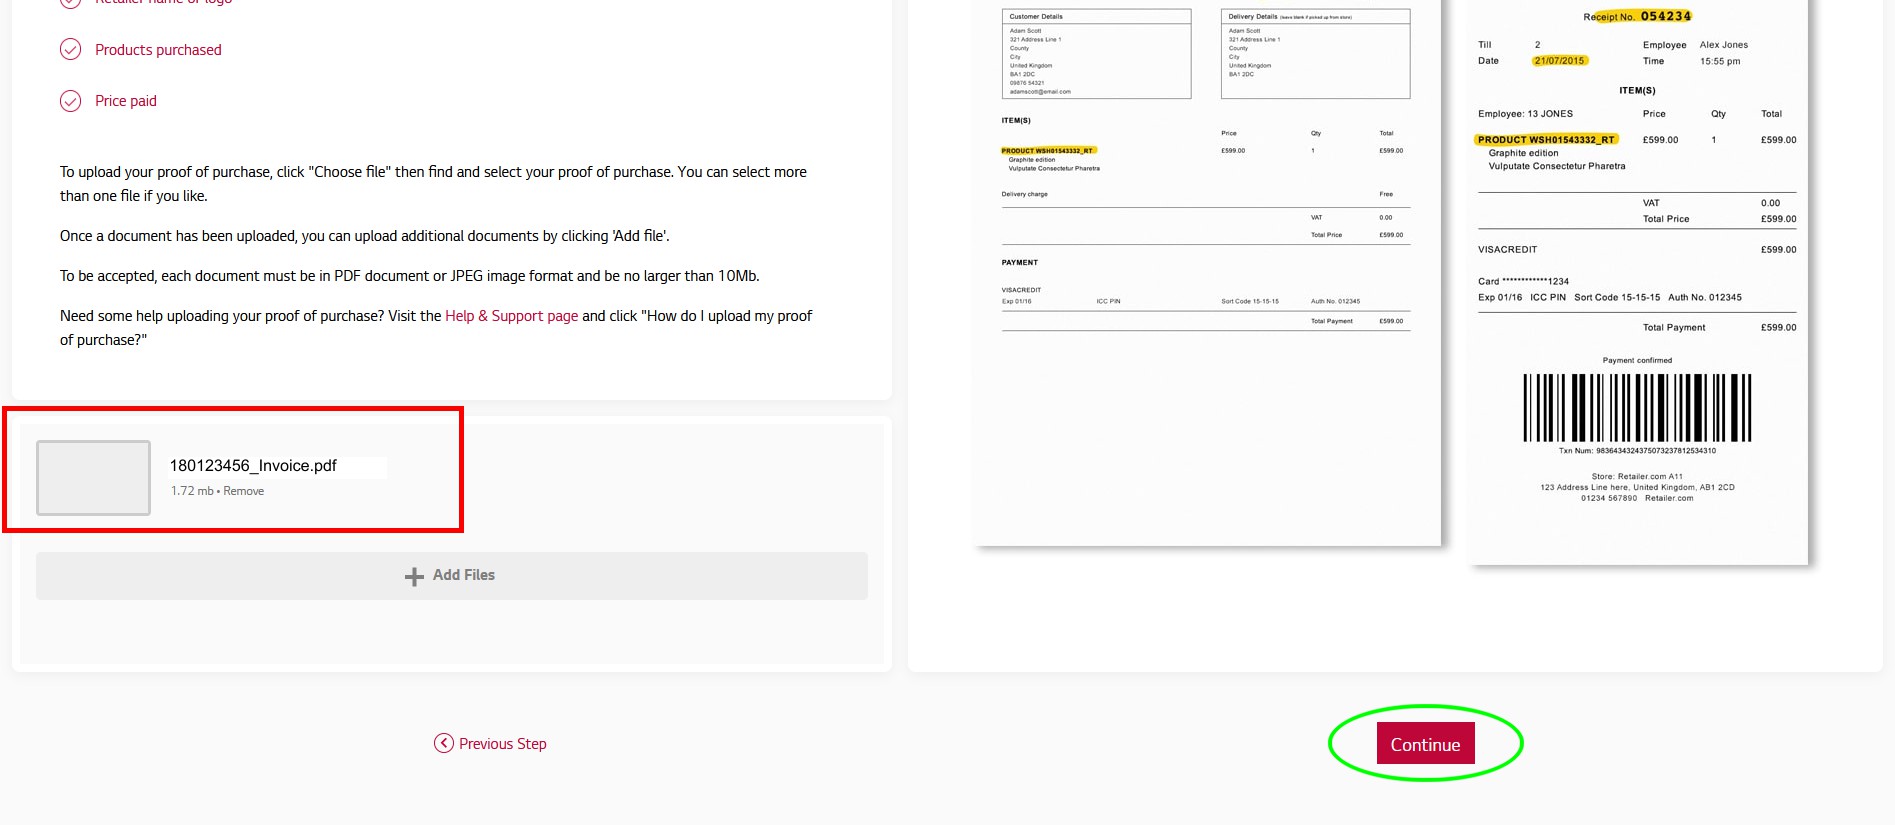The height and width of the screenshot is (825, 1895).
Task: Click the 180123456_Invoice.pdf file name
Action: click(x=253, y=465)
